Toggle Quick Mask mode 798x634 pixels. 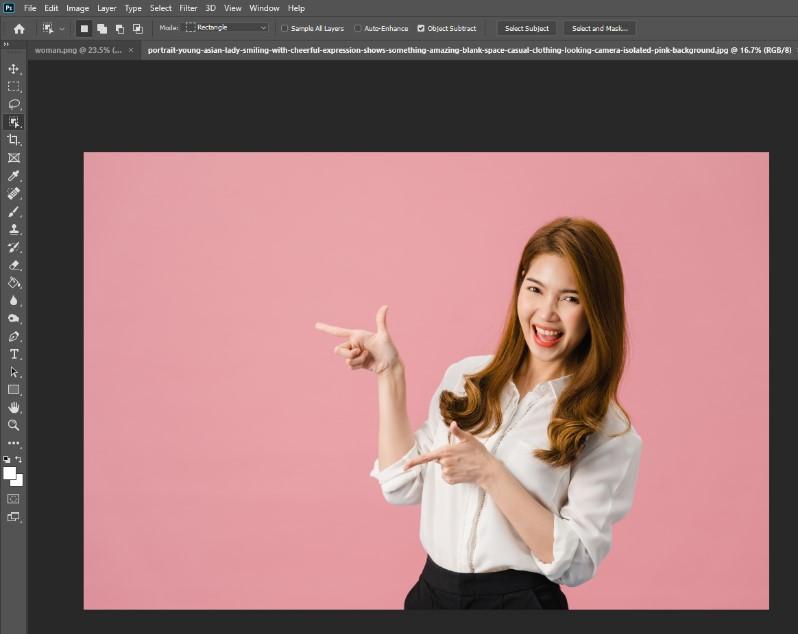[x=14, y=499]
